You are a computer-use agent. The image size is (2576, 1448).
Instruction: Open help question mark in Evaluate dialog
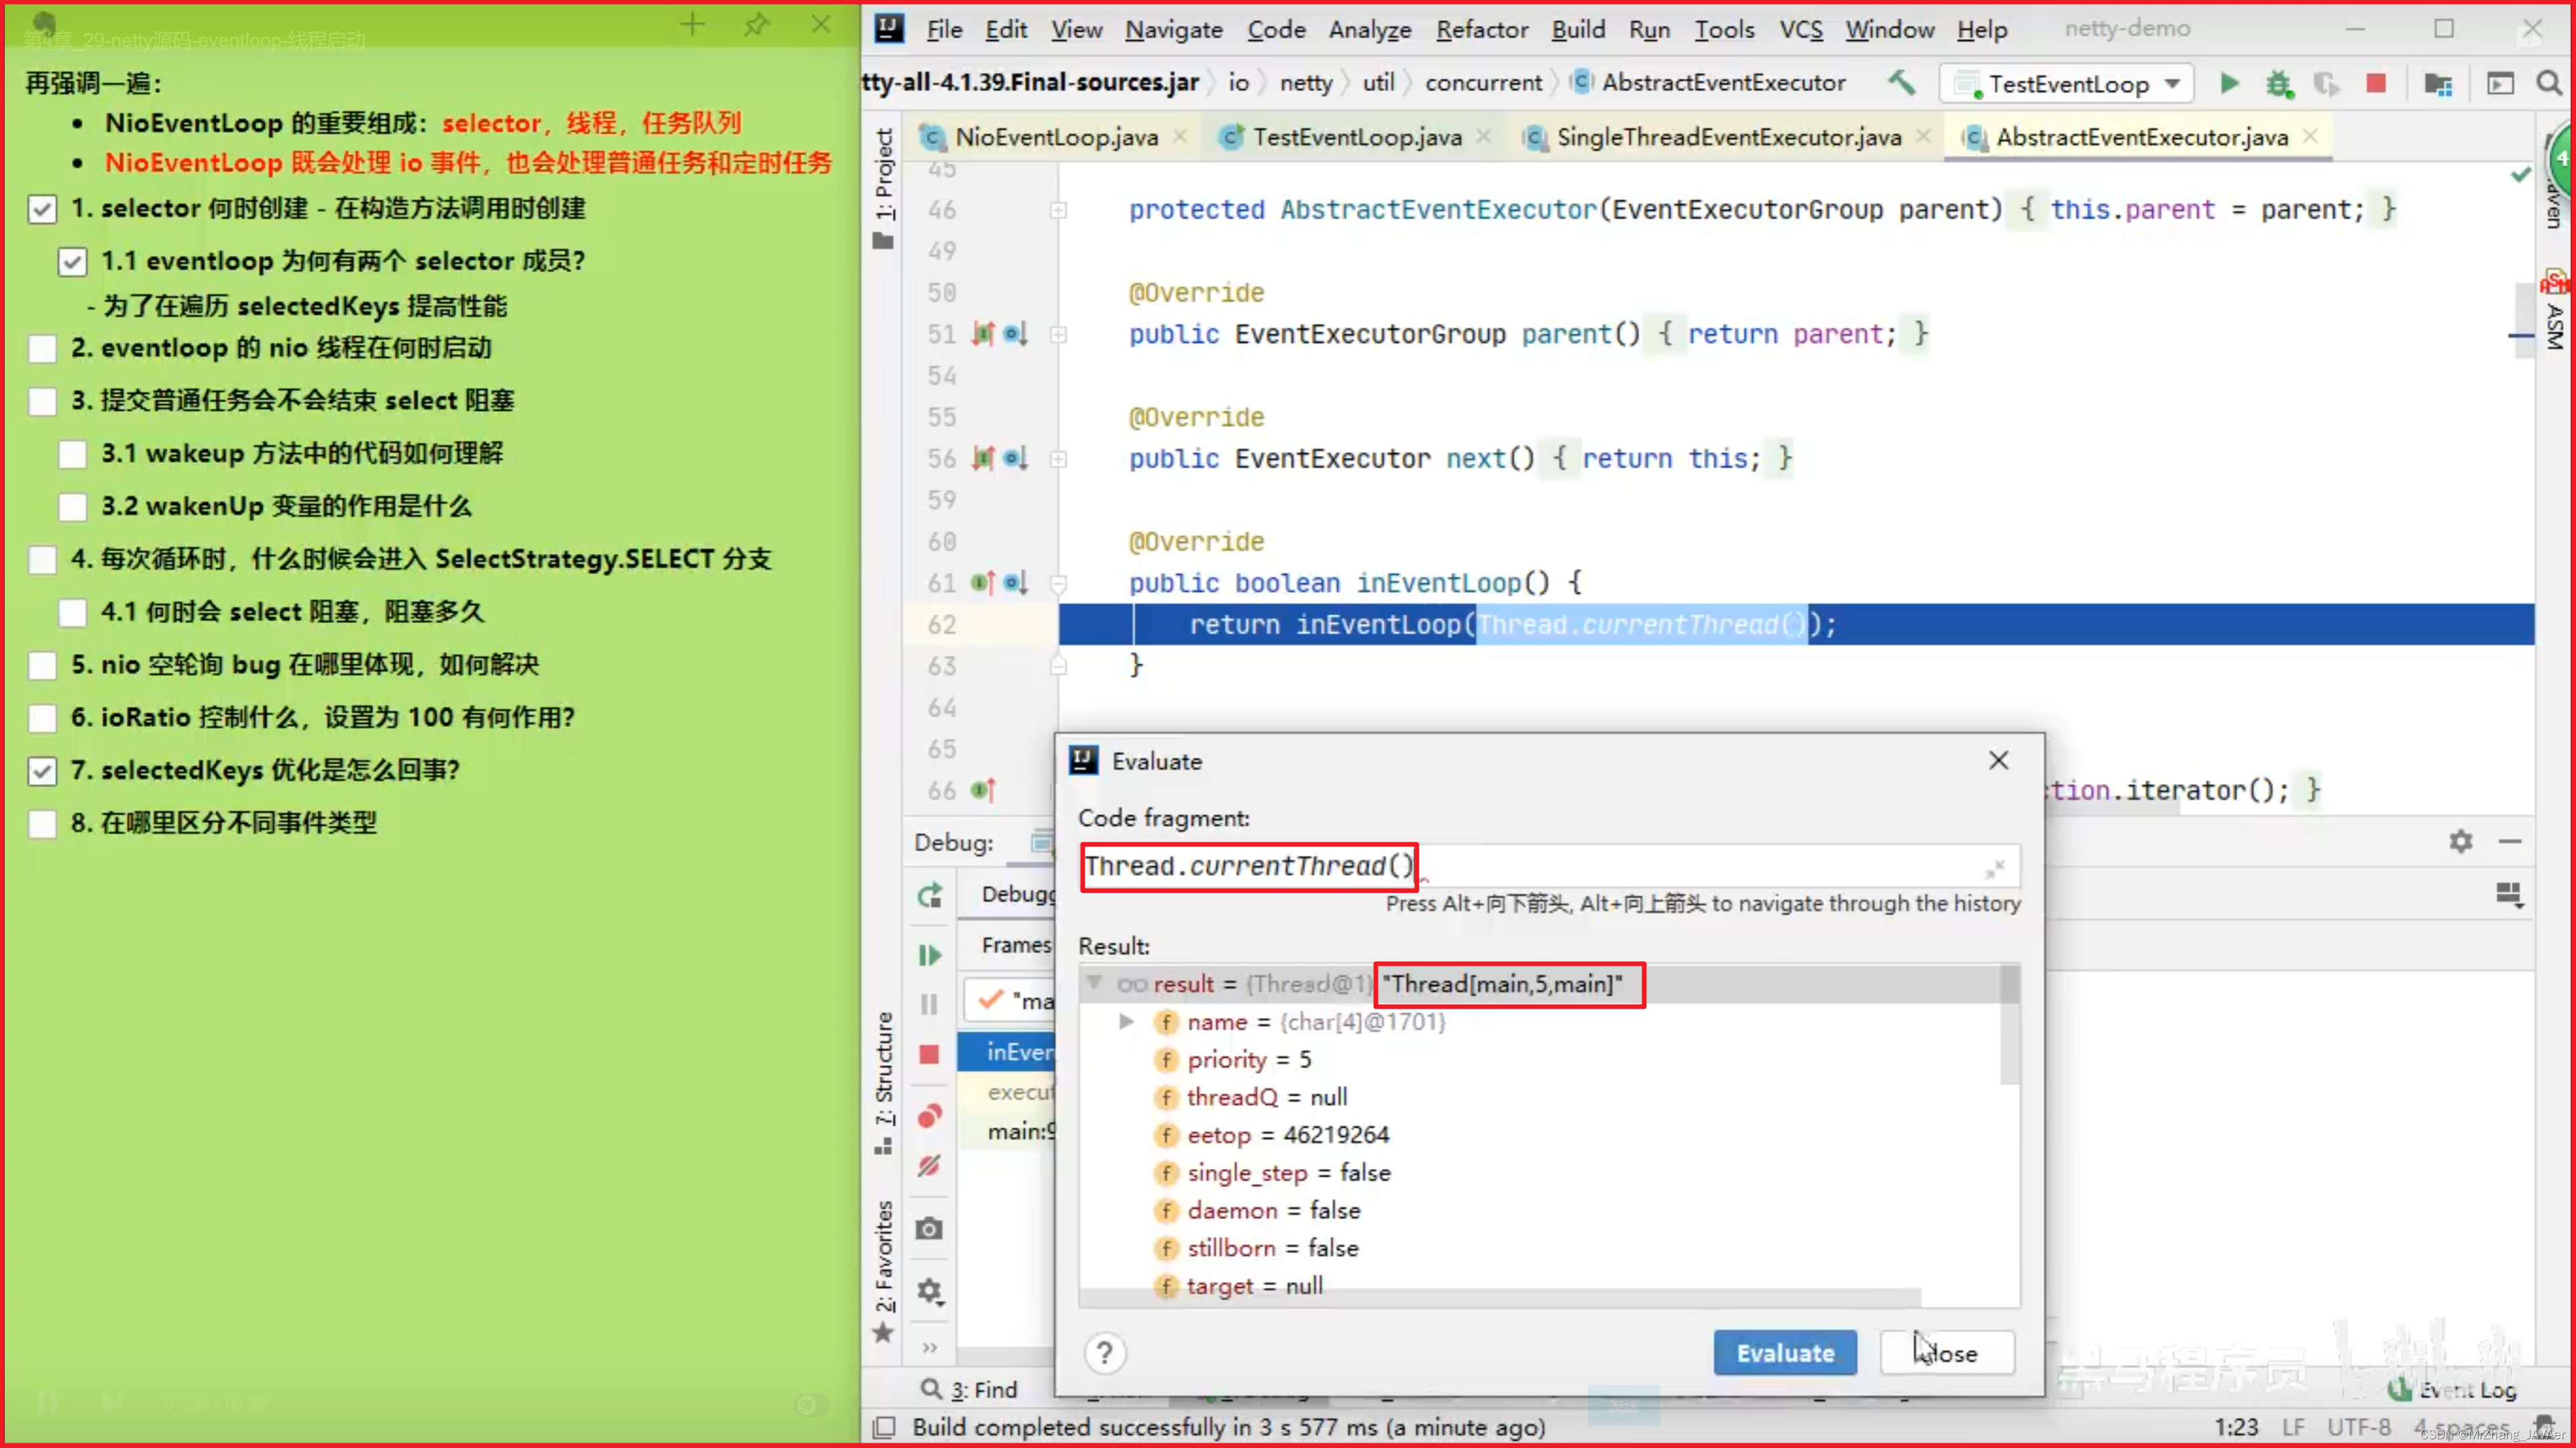pyautogui.click(x=1105, y=1353)
